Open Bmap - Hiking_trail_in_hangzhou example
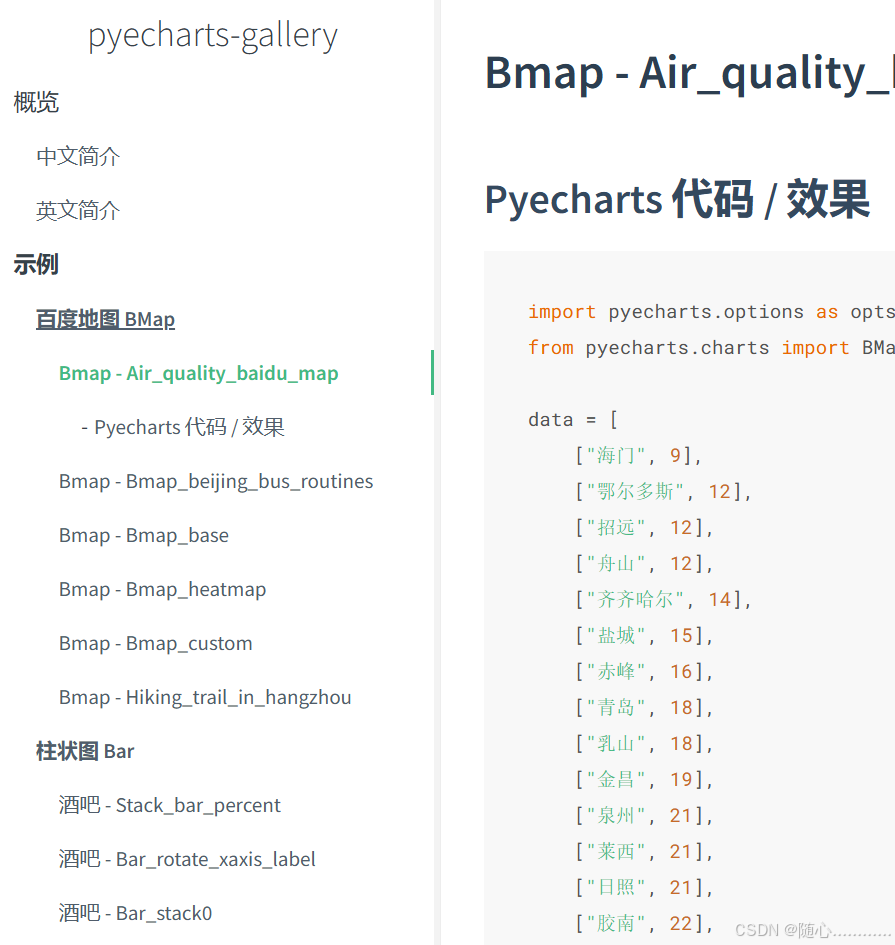This screenshot has width=895, height=945. (205, 697)
